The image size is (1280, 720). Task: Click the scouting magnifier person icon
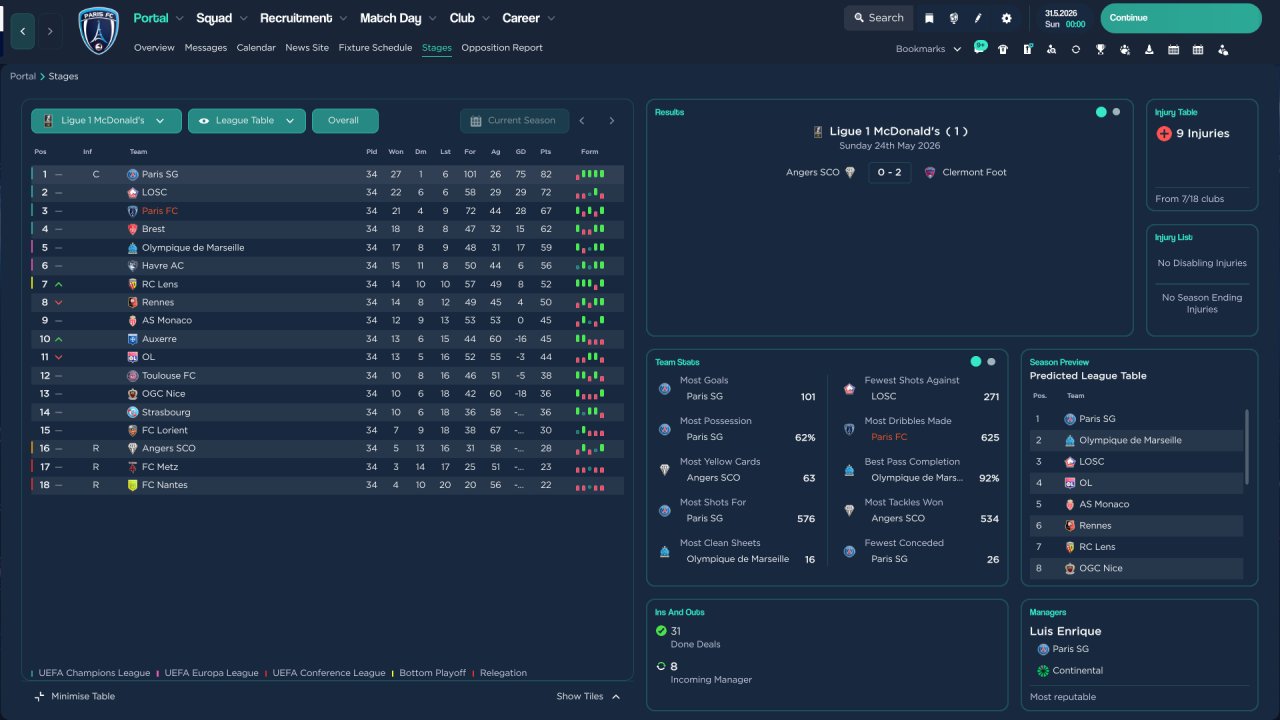(1051, 49)
